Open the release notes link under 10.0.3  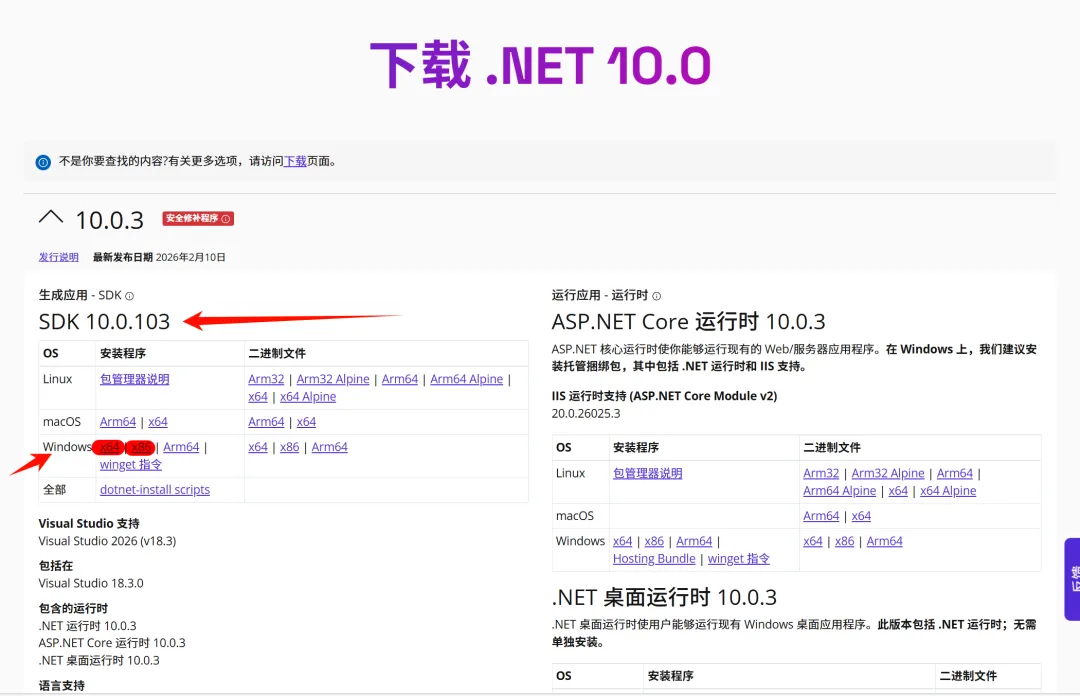59,257
